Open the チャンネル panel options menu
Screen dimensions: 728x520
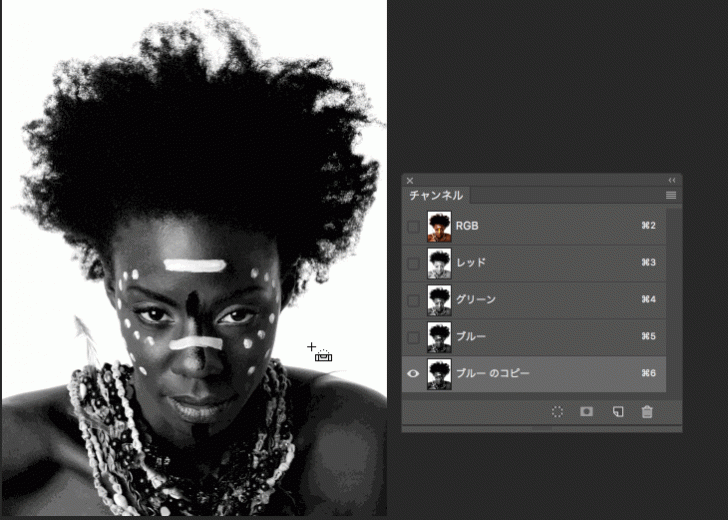point(671,195)
